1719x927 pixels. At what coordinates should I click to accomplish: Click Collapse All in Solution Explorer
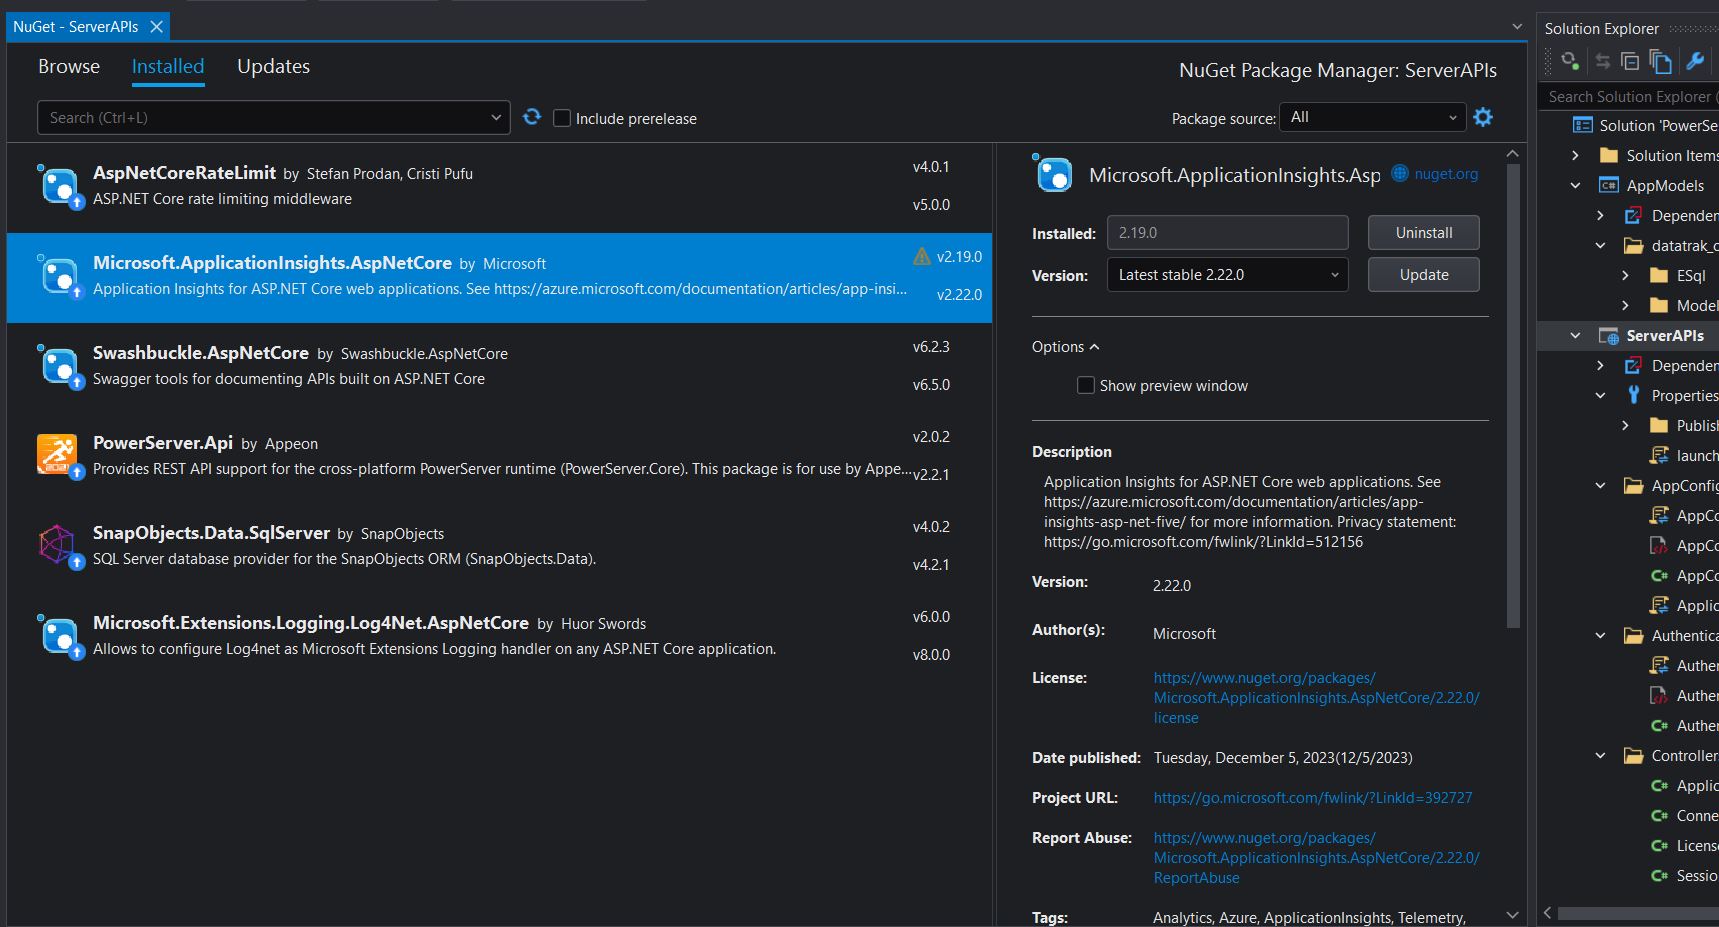pyautogui.click(x=1630, y=61)
